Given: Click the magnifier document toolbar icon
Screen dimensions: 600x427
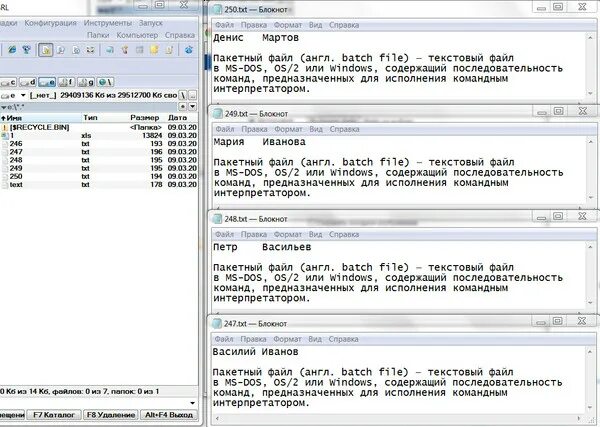Looking at the screenshot, I should [60, 50].
